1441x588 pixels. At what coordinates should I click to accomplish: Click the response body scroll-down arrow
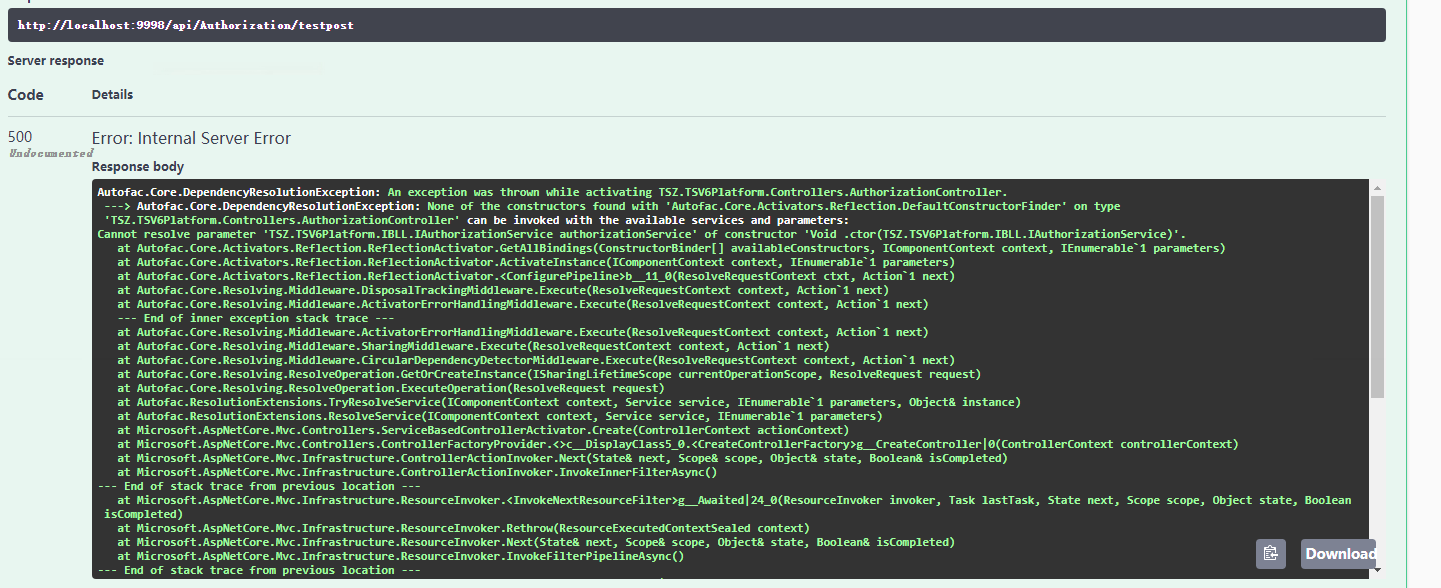1378,570
